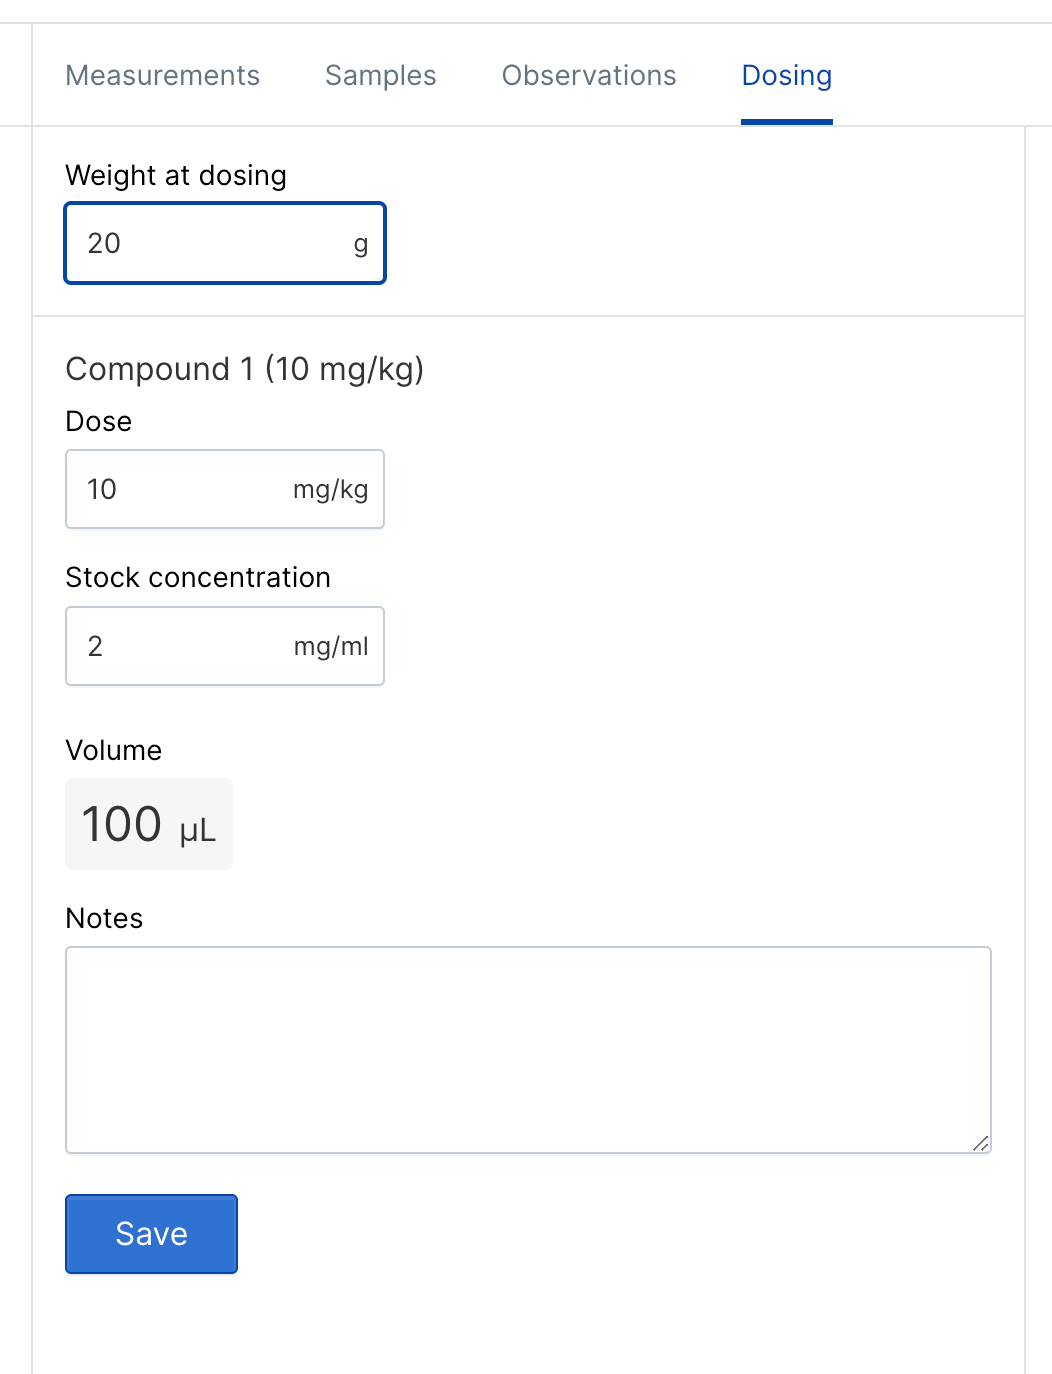Select the Stock concentration input
Viewport: 1052px width, 1374px height.
225,646
